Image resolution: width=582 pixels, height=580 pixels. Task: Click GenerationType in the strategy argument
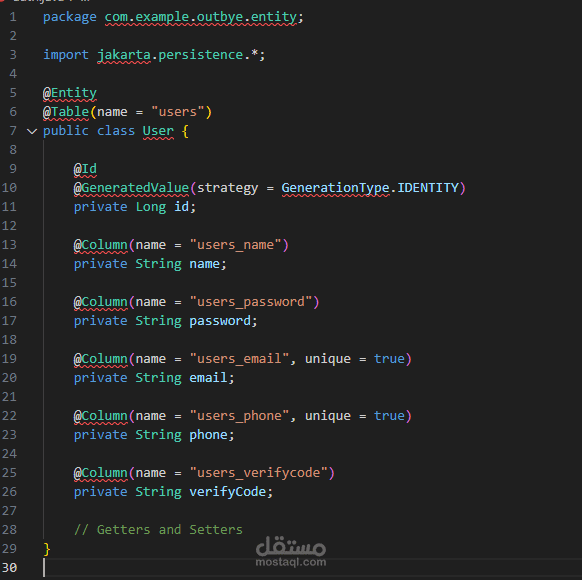tap(336, 188)
